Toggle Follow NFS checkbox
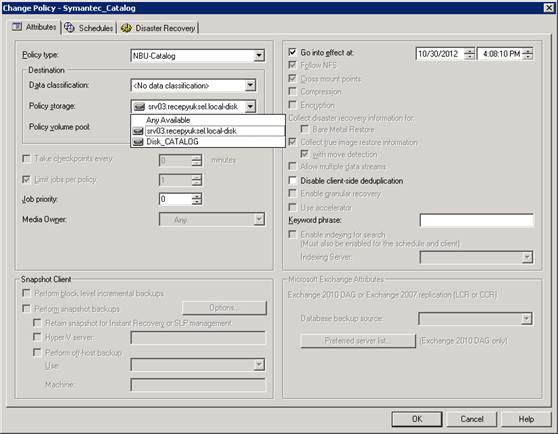The image size is (558, 434). coord(292,65)
